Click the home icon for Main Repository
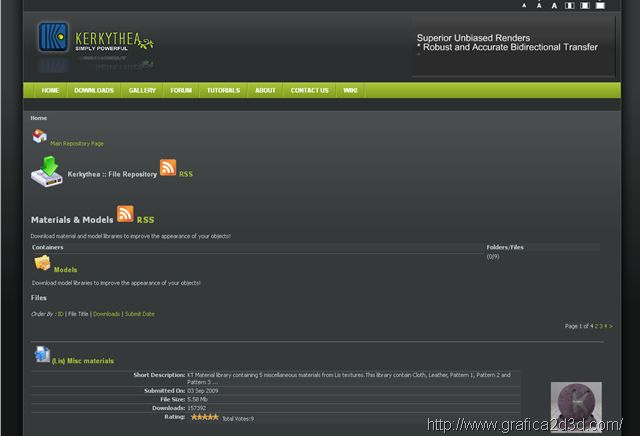This screenshot has height=436, width=640. click(x=39, y=137)
